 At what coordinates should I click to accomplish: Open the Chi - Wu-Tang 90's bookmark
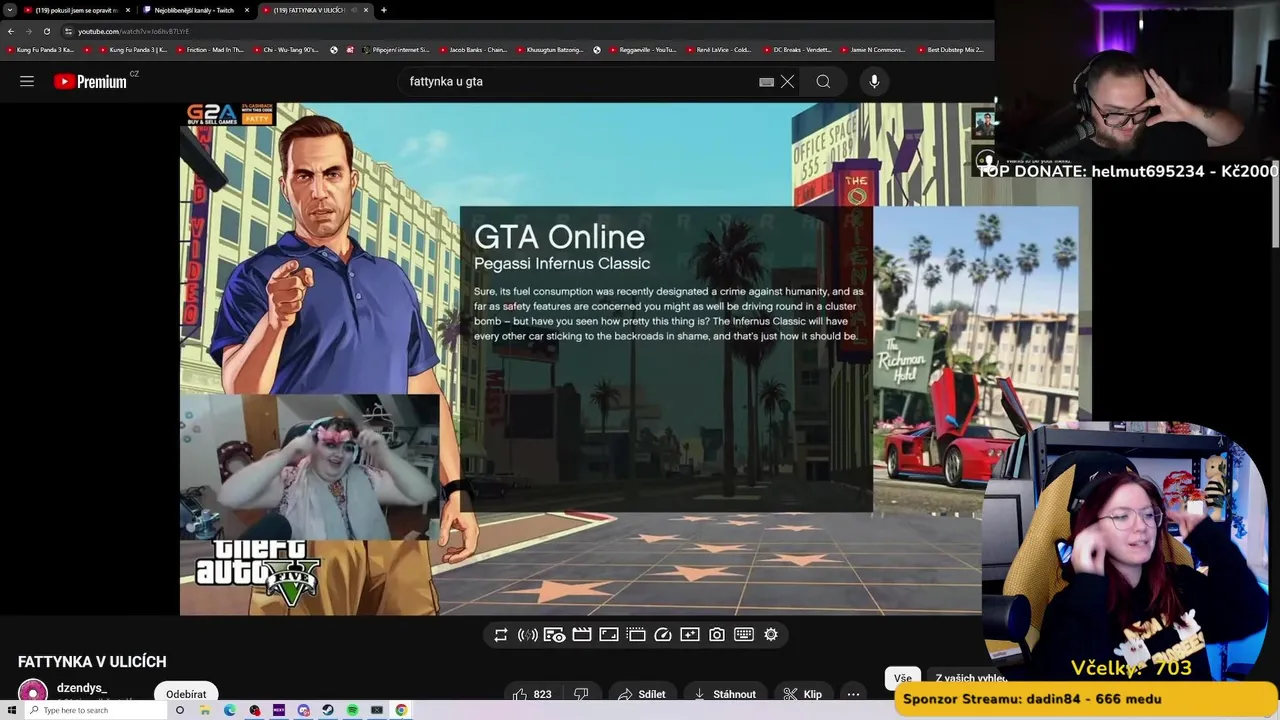coord(286,49)
